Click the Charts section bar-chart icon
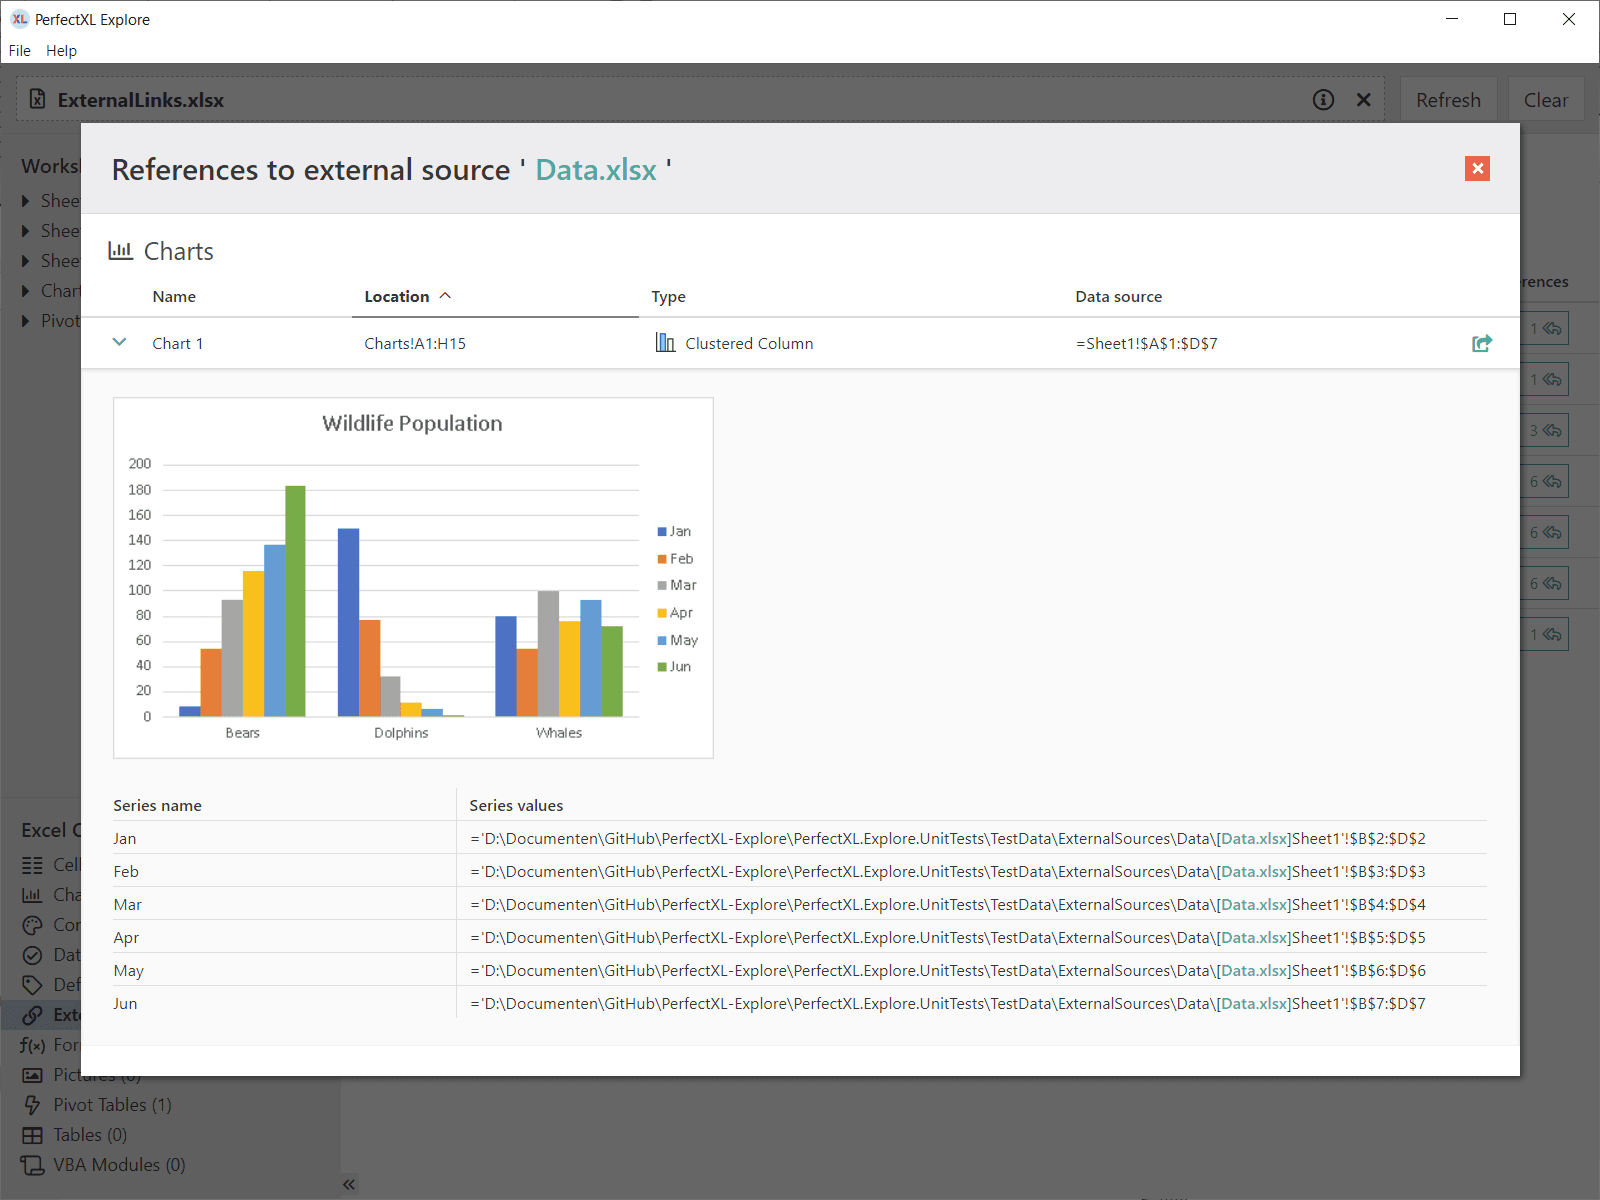 point(121,251)
